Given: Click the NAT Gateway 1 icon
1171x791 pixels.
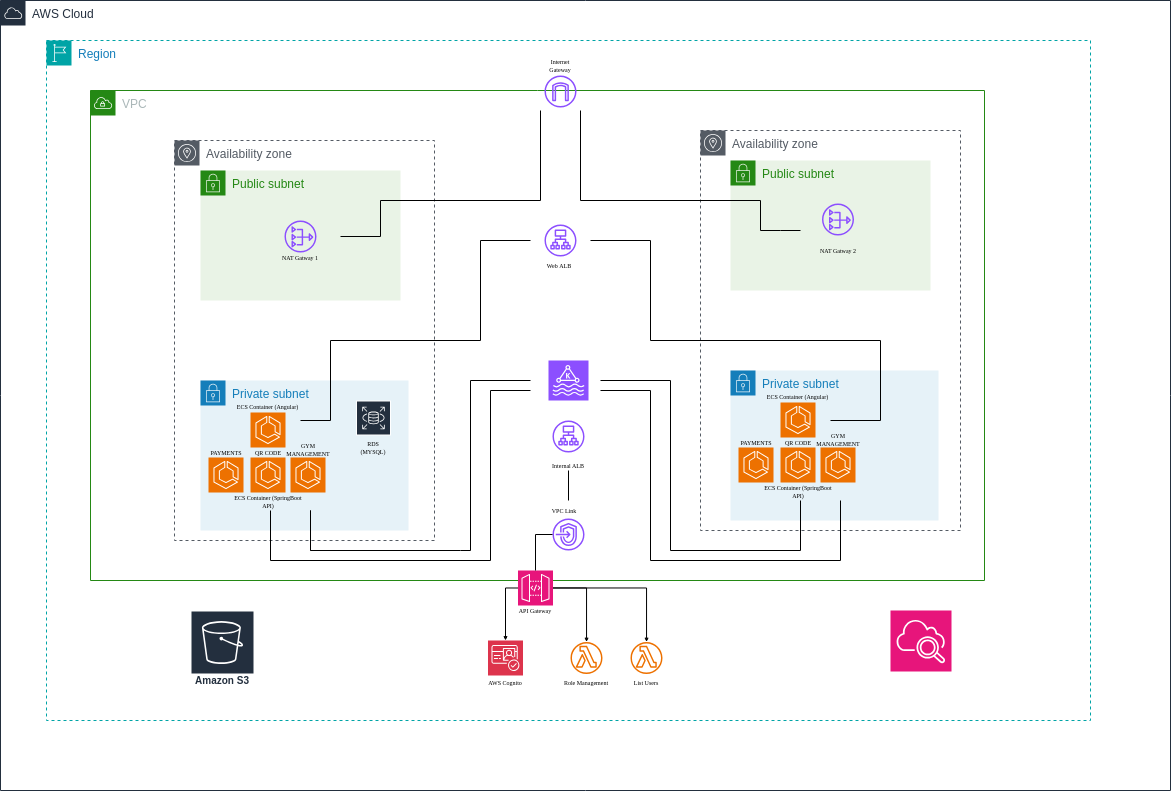Looking at the screenshot, I should coord(300,238).
